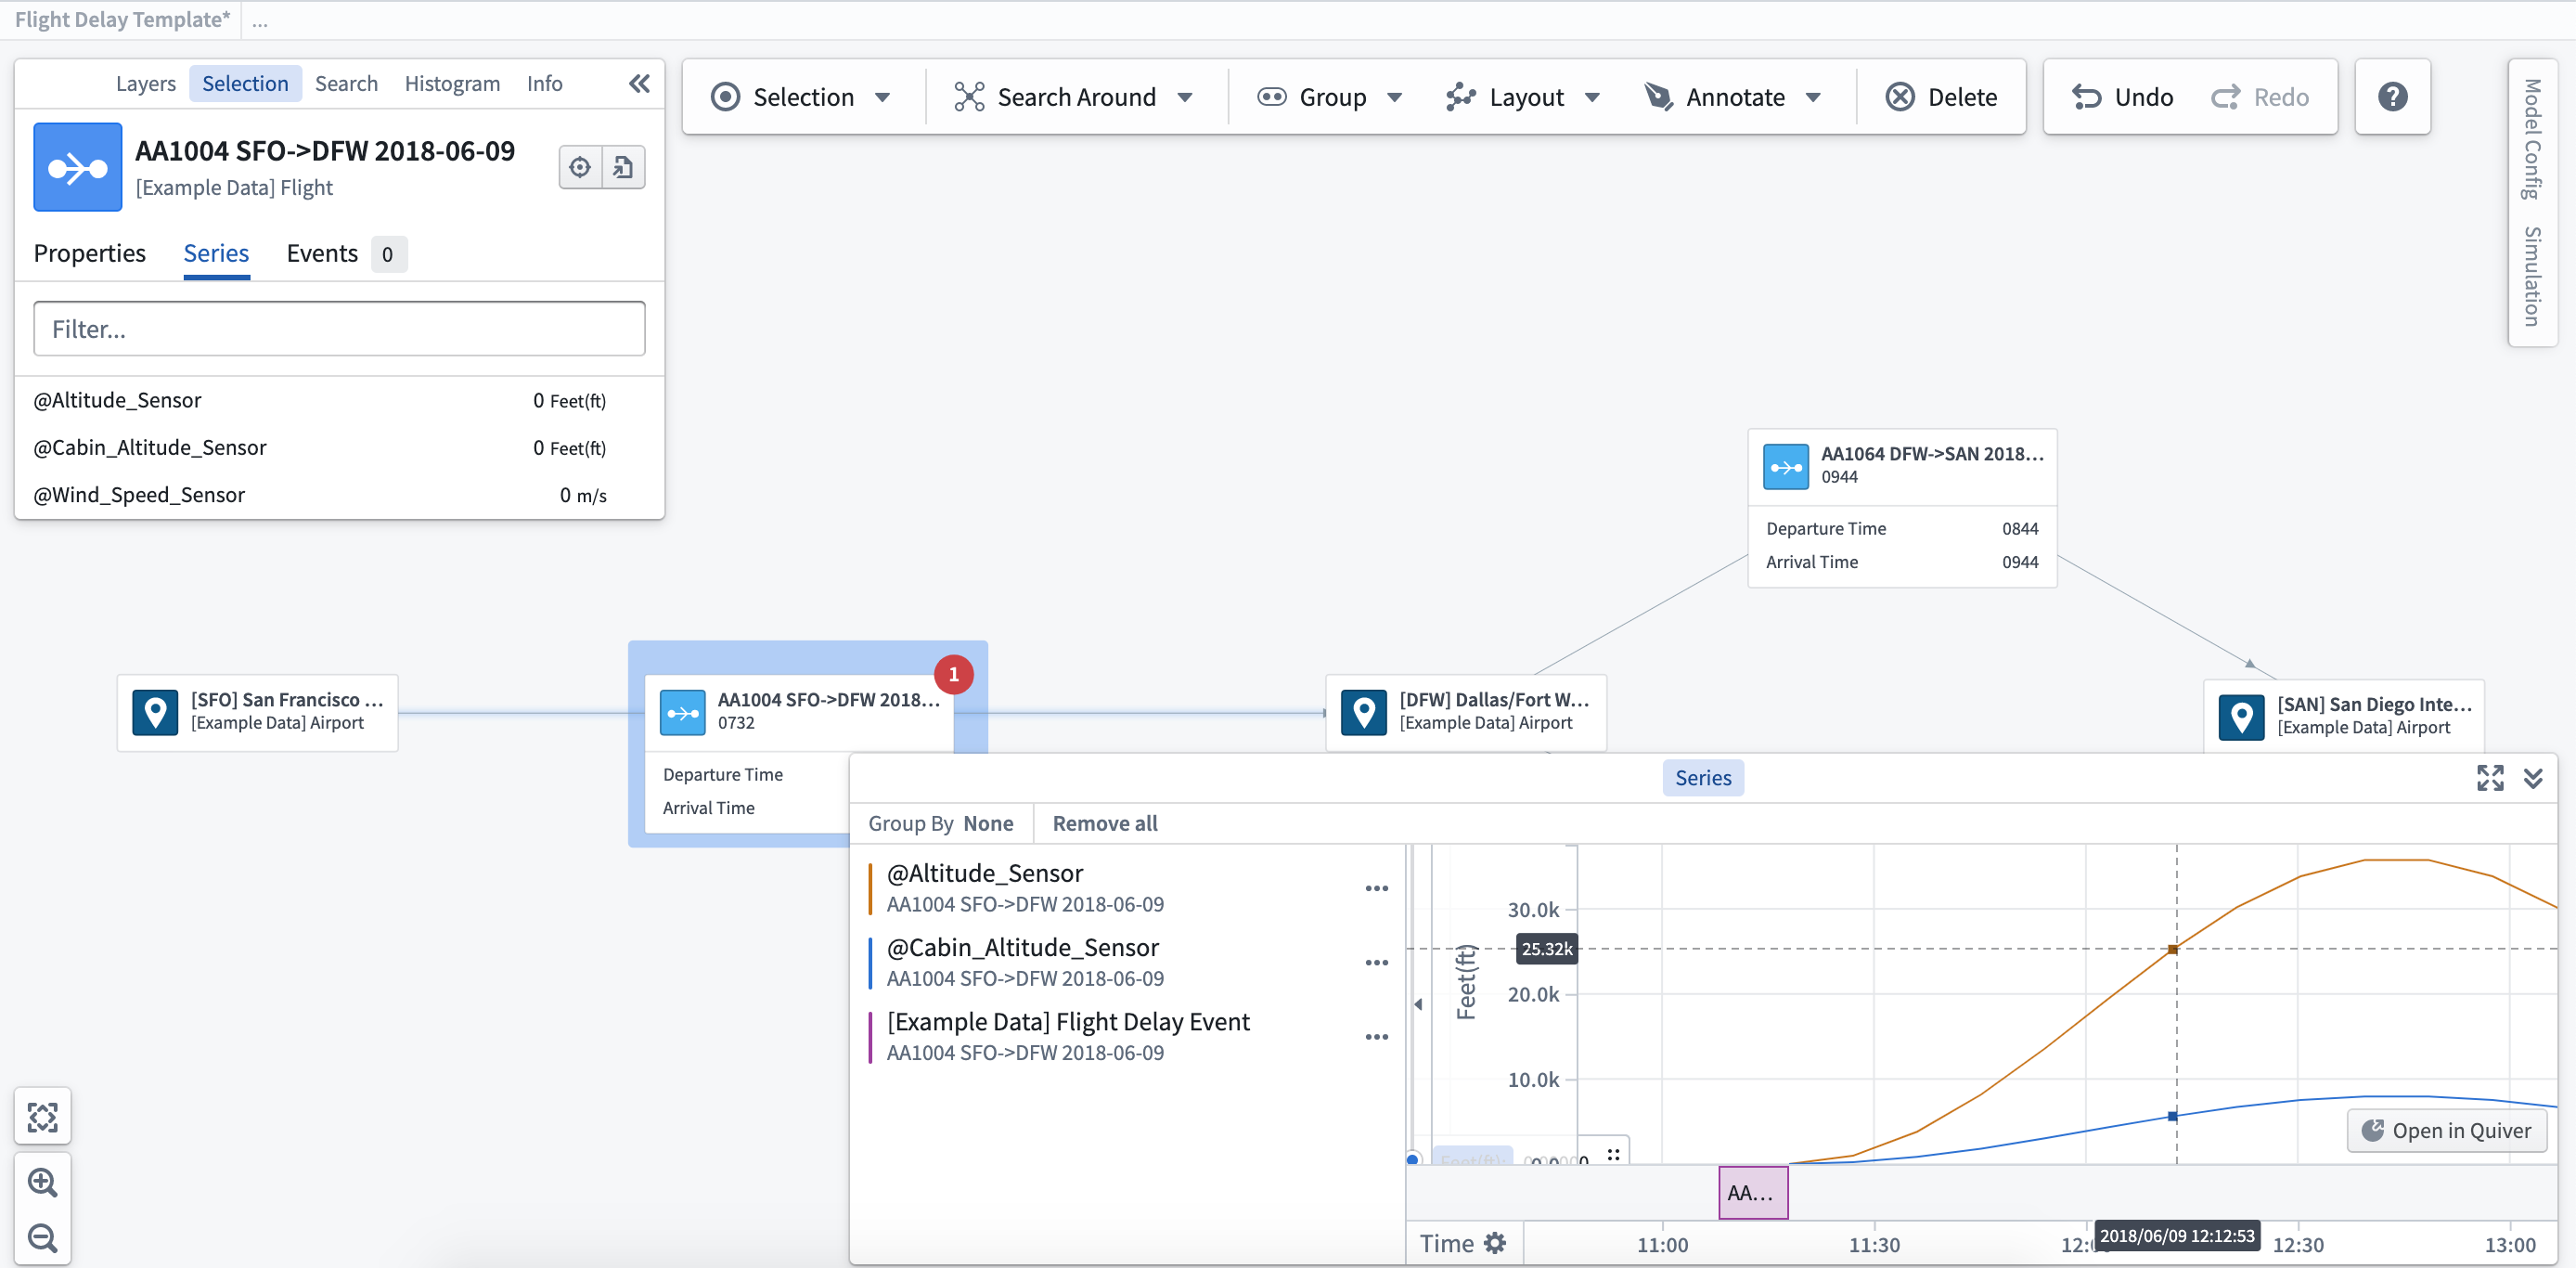
Task: Open series in Quiver
Action: (2446, 1130)
